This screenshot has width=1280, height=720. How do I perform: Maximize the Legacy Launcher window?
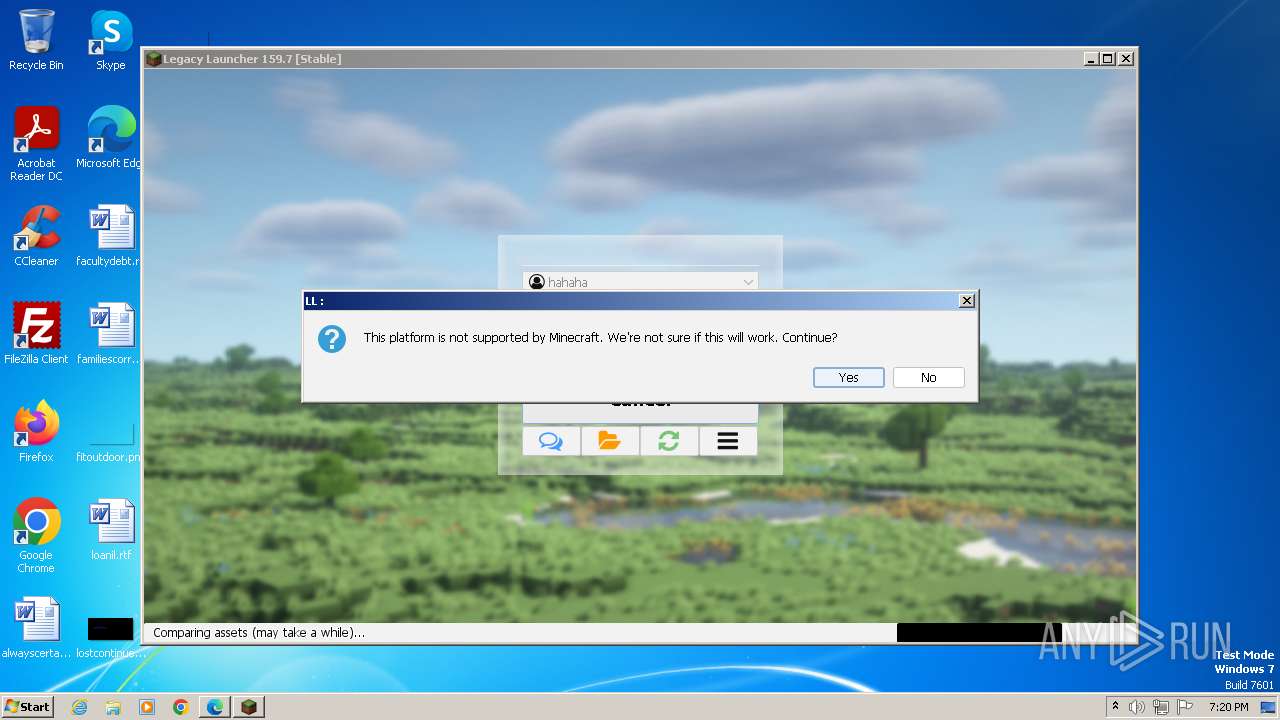click(1108, 59)
